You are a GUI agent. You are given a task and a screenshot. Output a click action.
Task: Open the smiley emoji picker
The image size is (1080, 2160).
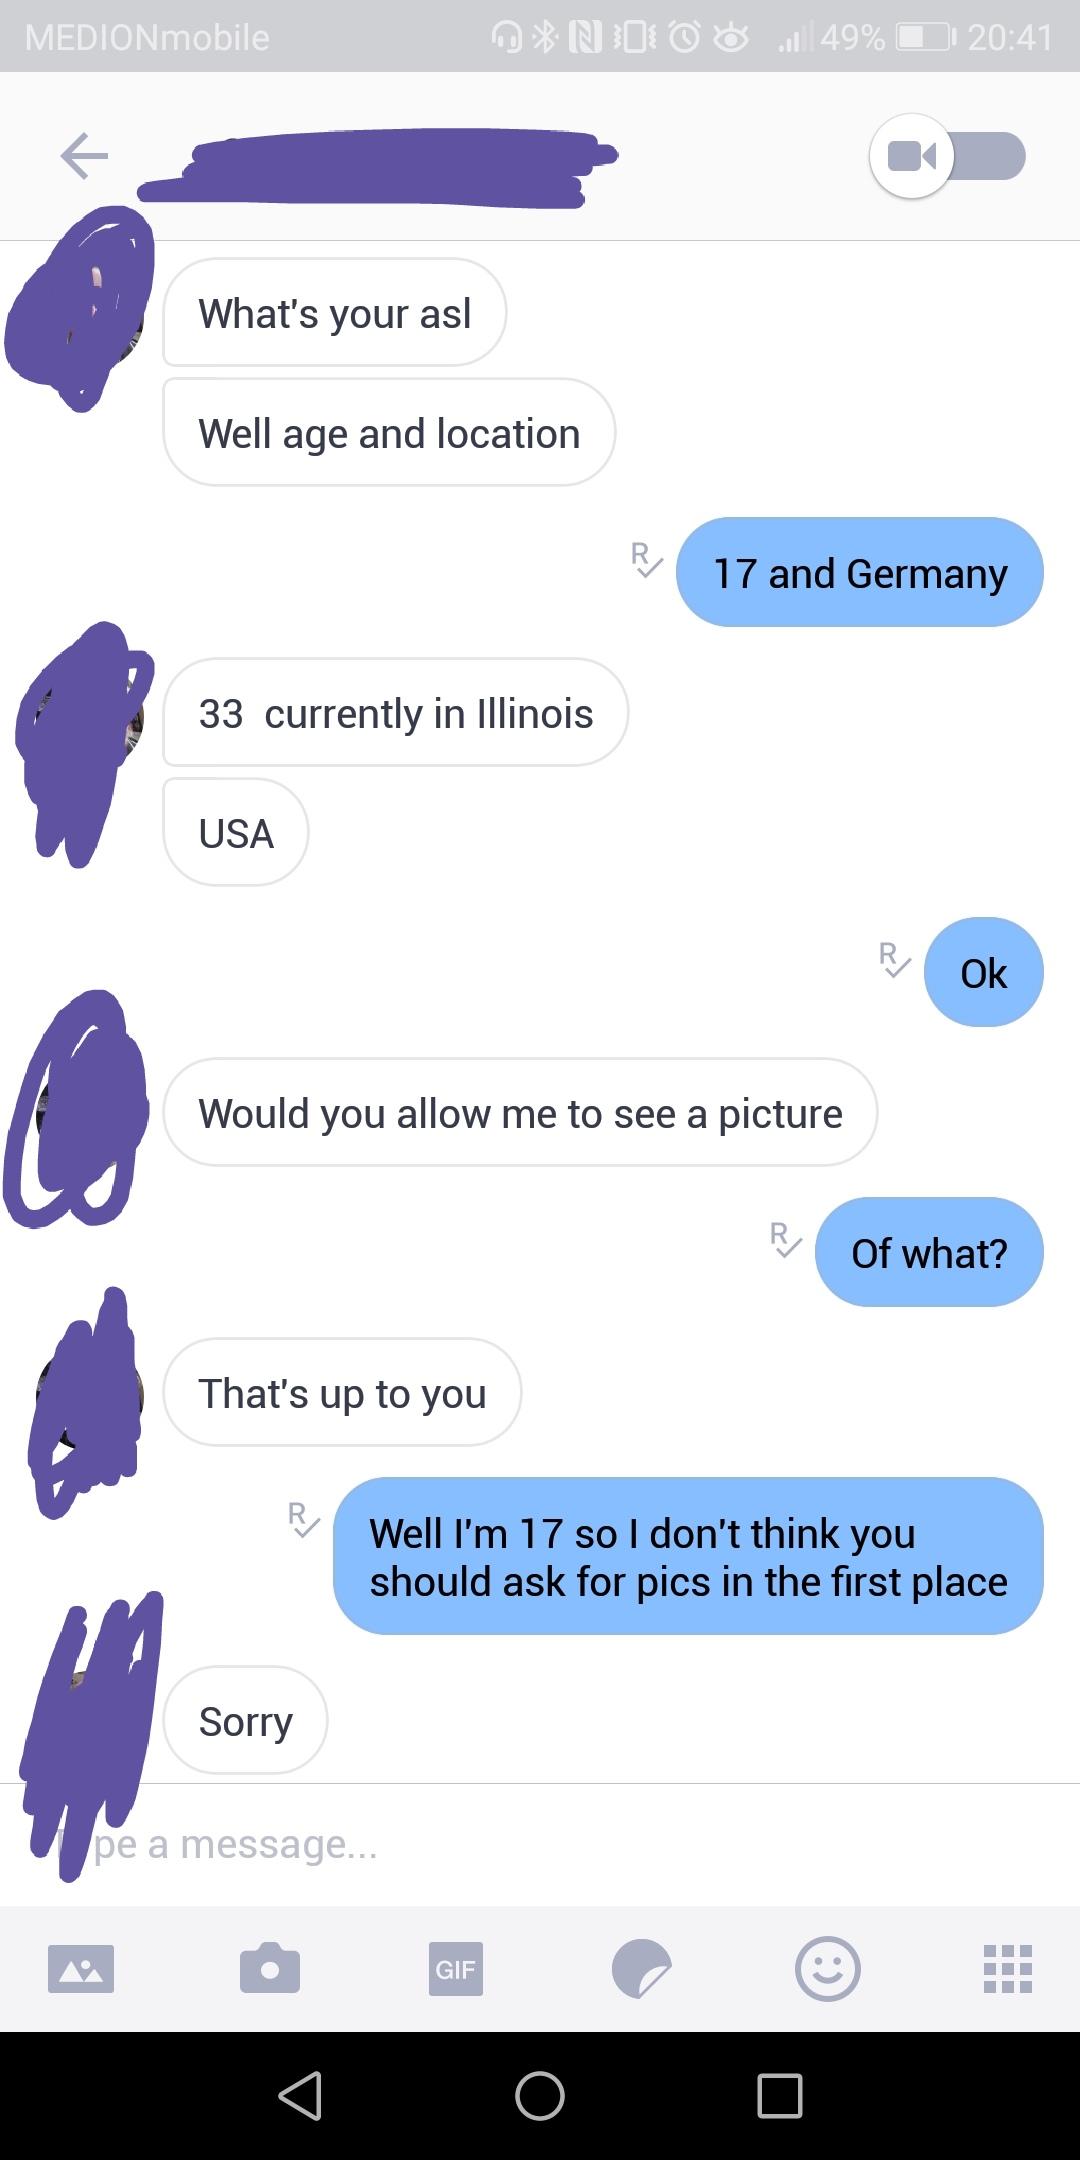(x=827, y=1969)
